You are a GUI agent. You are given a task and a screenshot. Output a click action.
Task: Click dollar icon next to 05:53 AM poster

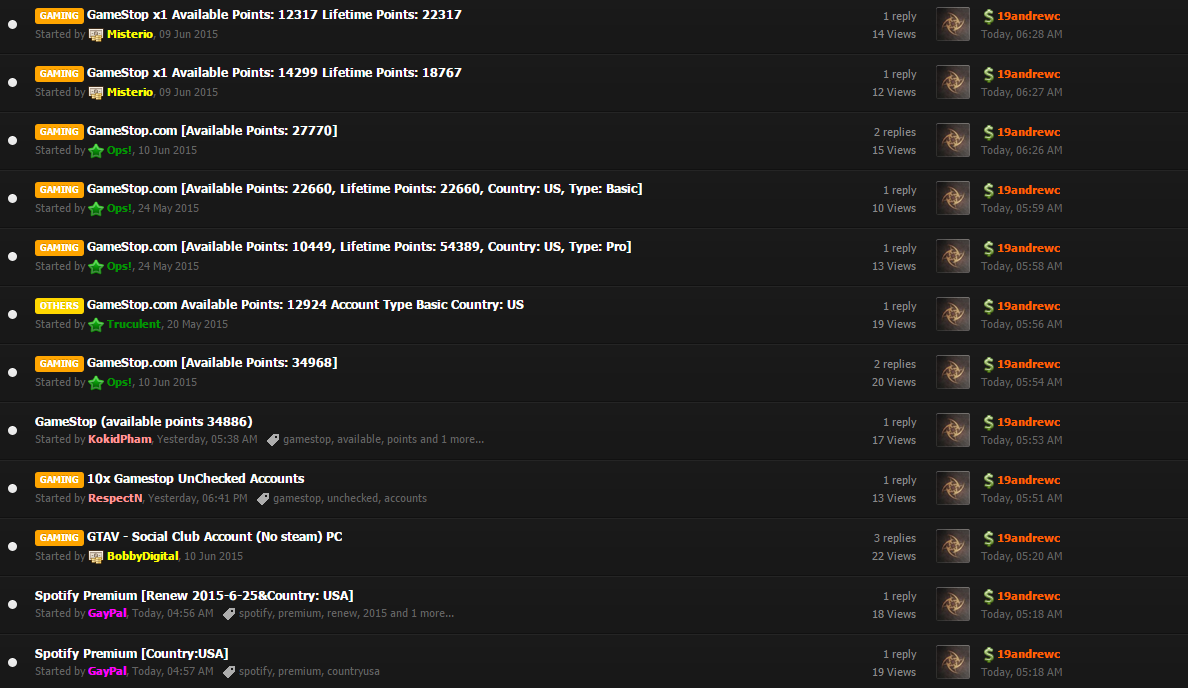click(x=988, y=421)
